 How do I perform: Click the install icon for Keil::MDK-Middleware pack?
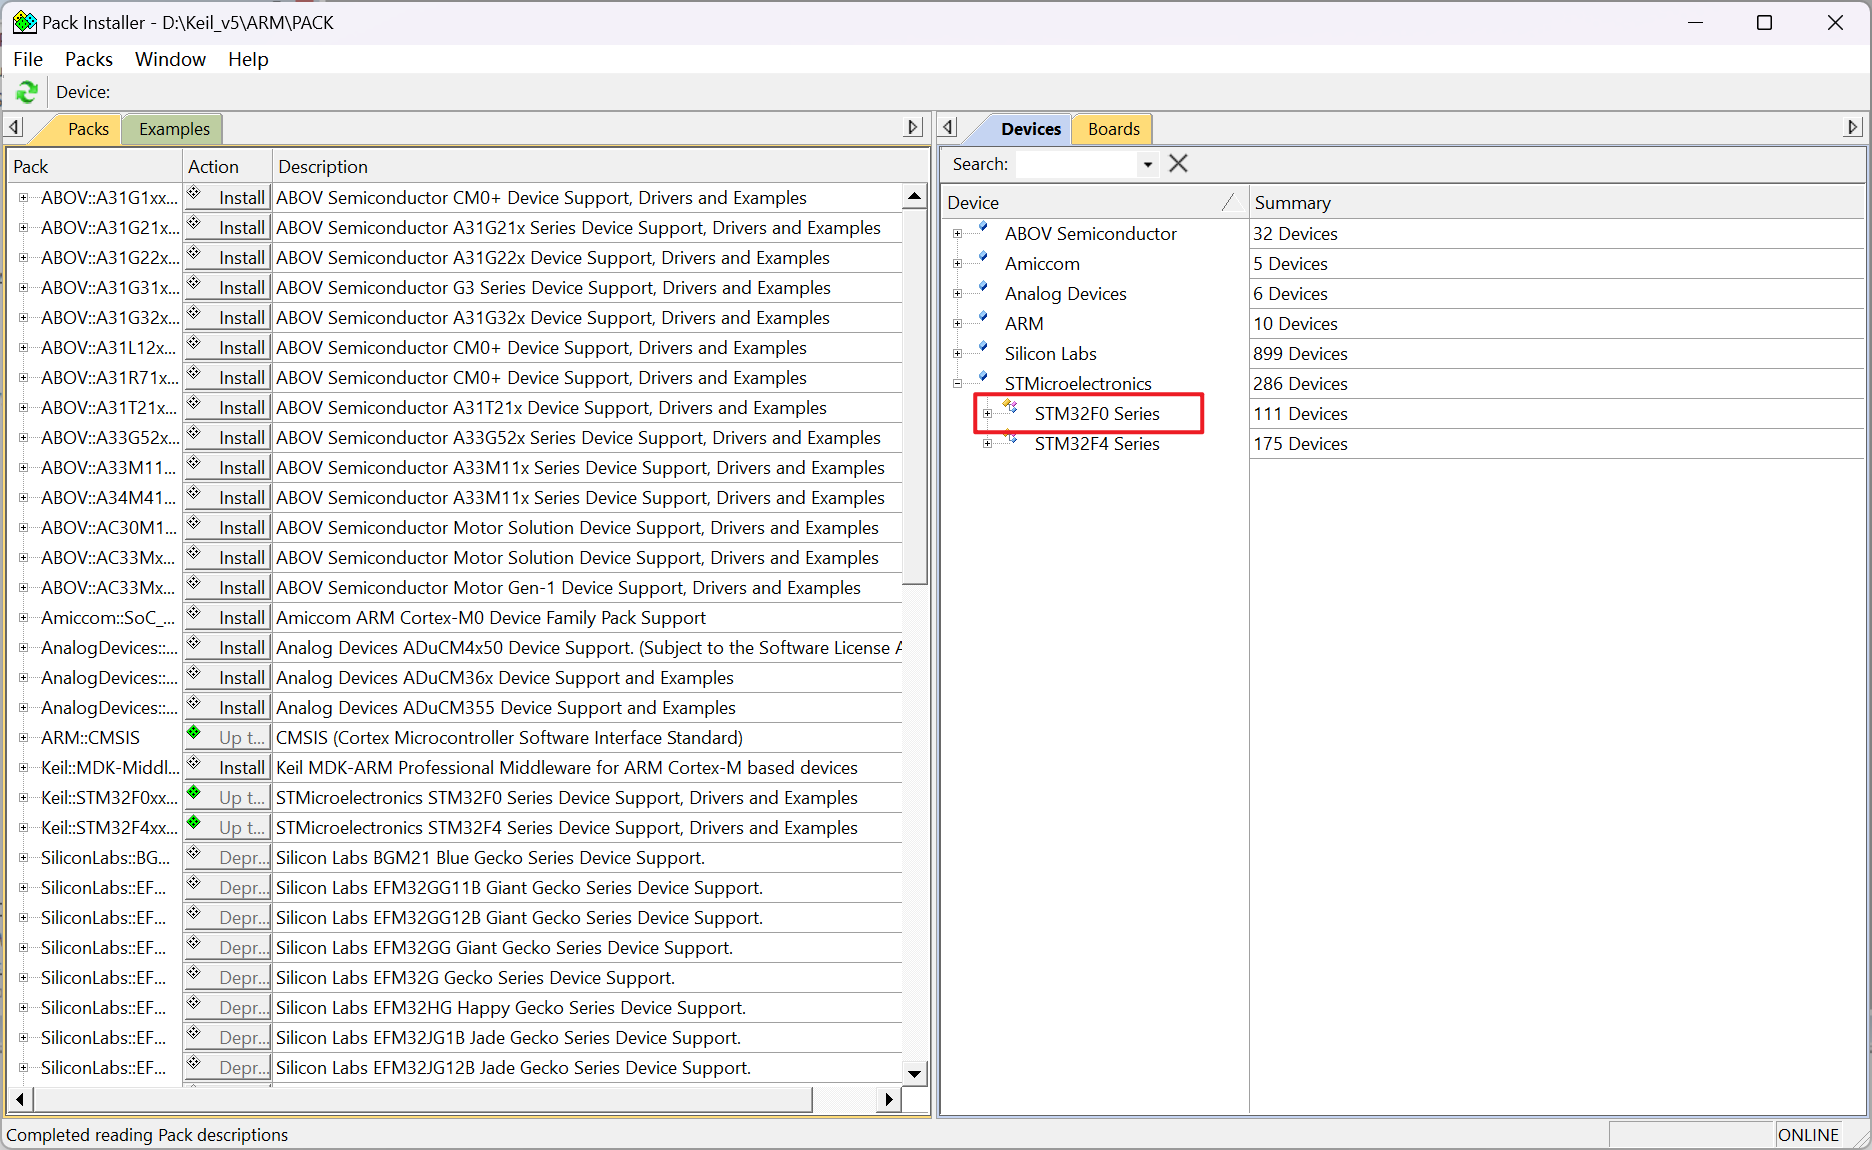[194, 763]
